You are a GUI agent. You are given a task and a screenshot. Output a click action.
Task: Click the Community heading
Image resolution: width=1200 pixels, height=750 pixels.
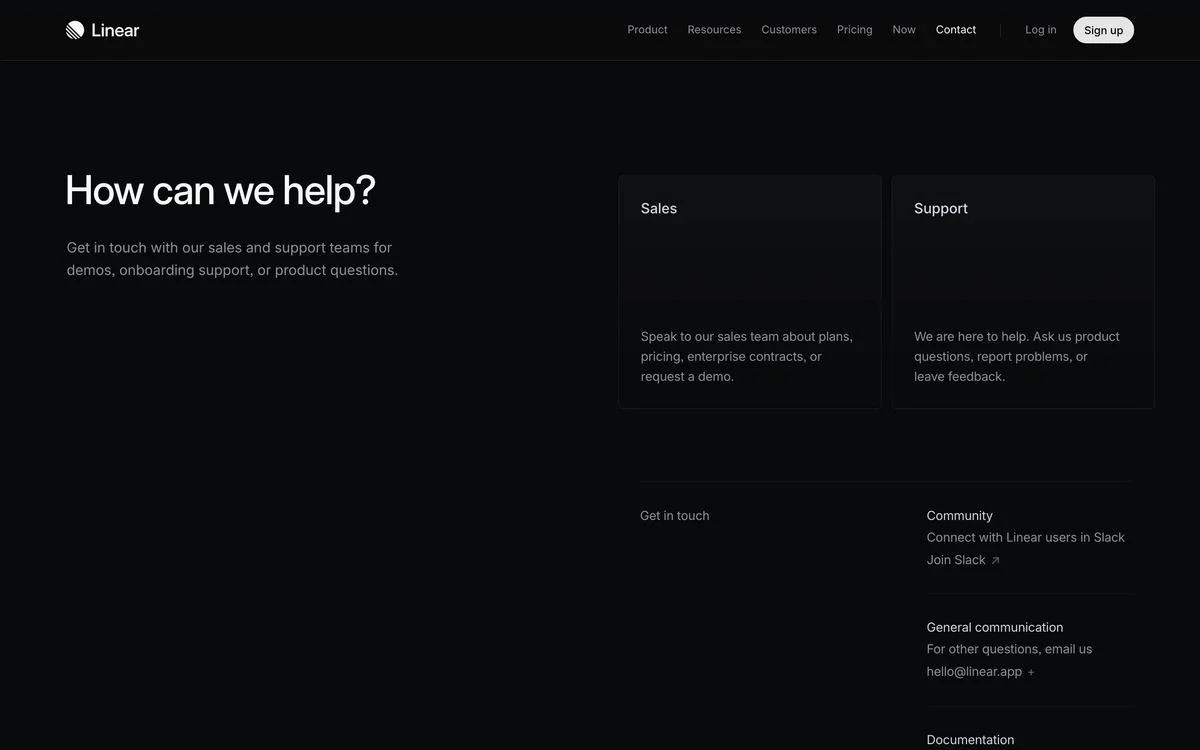pyautogui.click(x=960, y=516)
